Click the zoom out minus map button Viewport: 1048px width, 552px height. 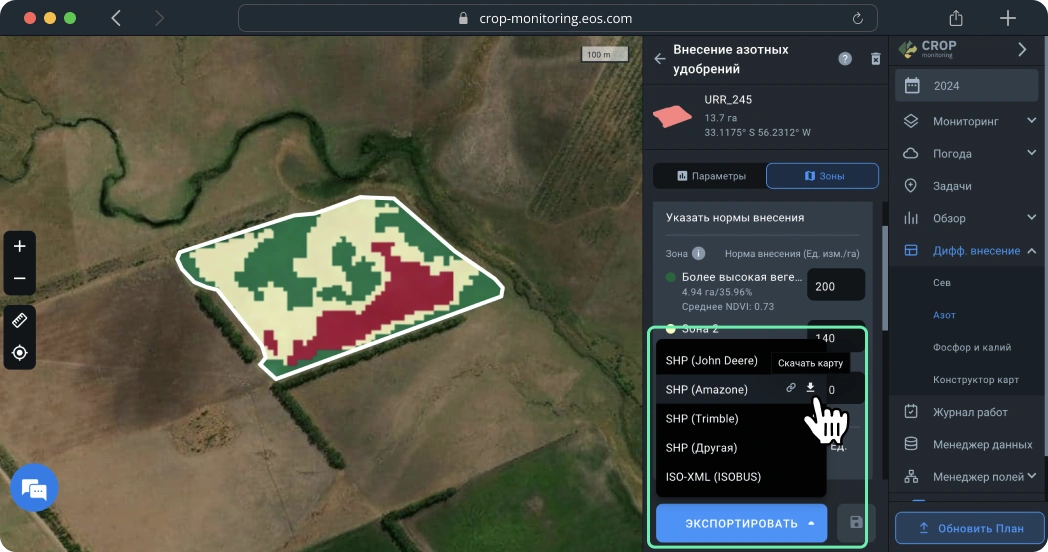click(x=20, y=278)
